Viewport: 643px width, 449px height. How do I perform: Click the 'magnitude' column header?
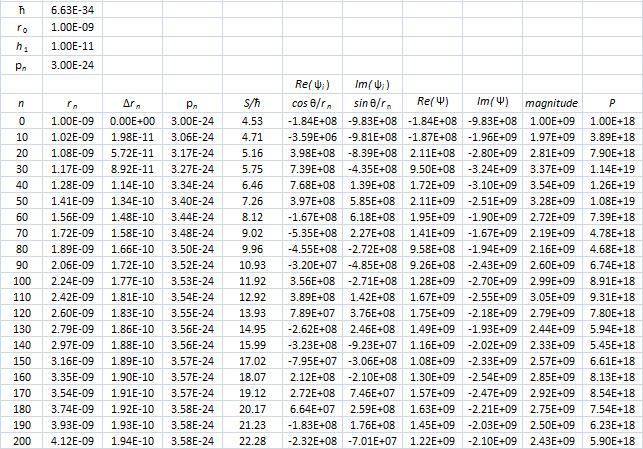coord(548,102)
